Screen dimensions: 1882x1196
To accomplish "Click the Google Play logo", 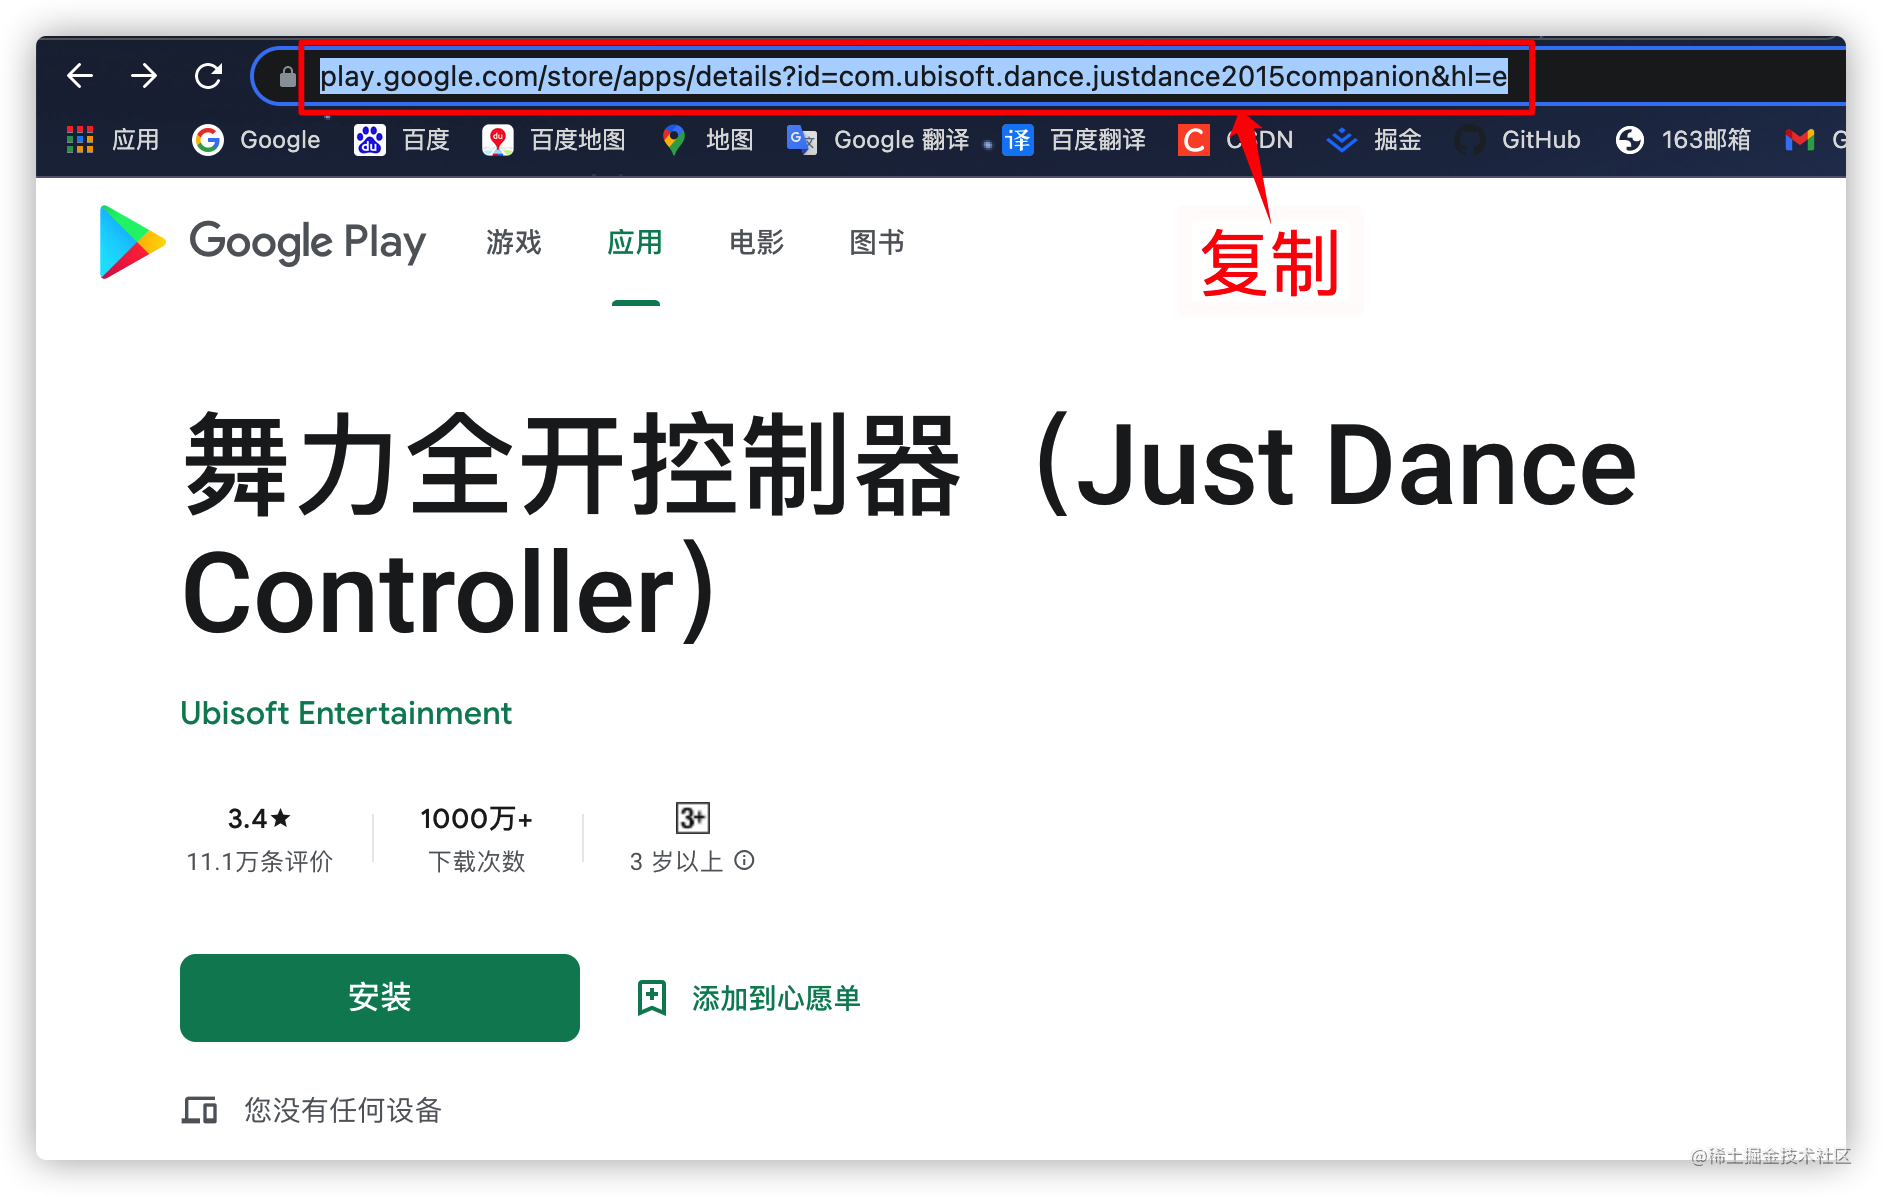I will 263,242.
